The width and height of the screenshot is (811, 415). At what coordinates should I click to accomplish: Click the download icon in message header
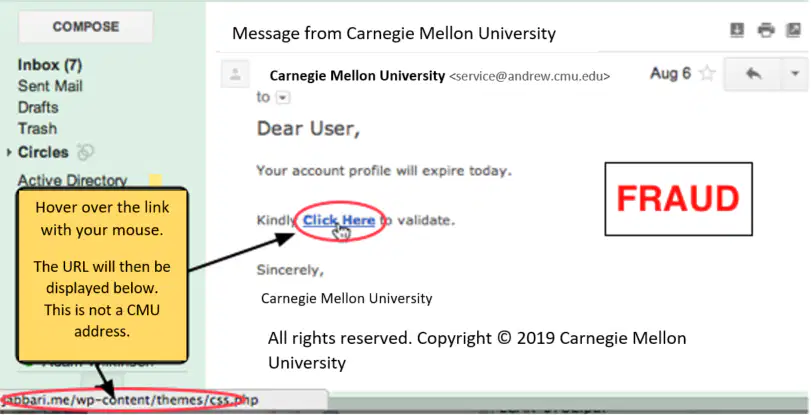pyautogui.click(x=737, y=30)
